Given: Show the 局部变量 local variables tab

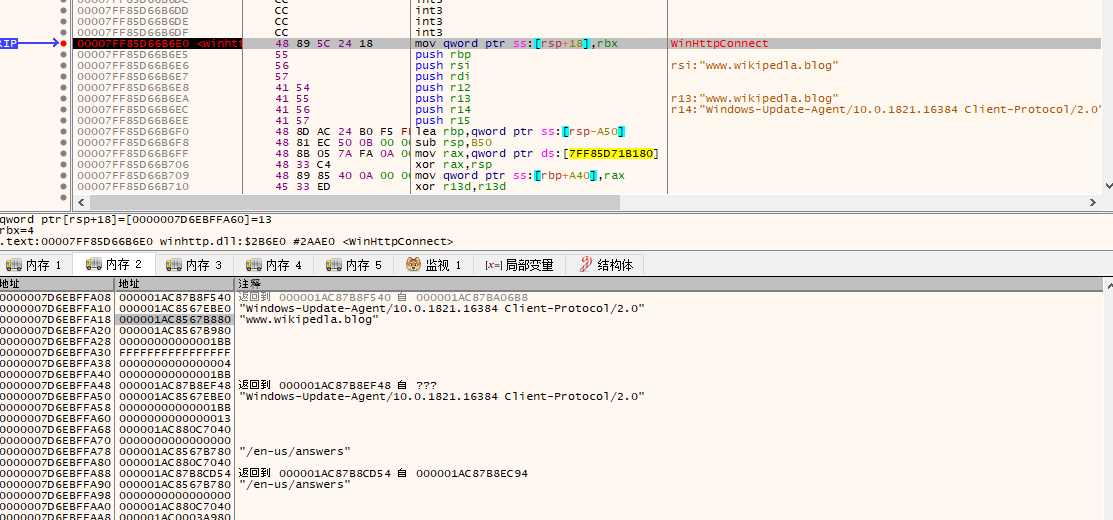Looking at the screenshot, I should 520,265.
